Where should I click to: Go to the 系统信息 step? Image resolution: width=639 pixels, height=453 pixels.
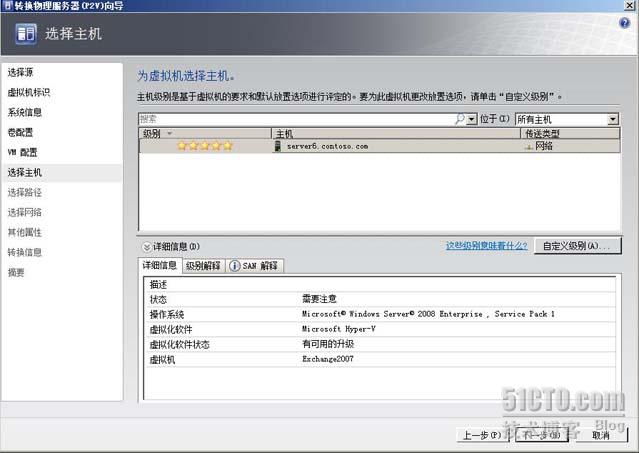pyautogui.click(x=24, y=112)
